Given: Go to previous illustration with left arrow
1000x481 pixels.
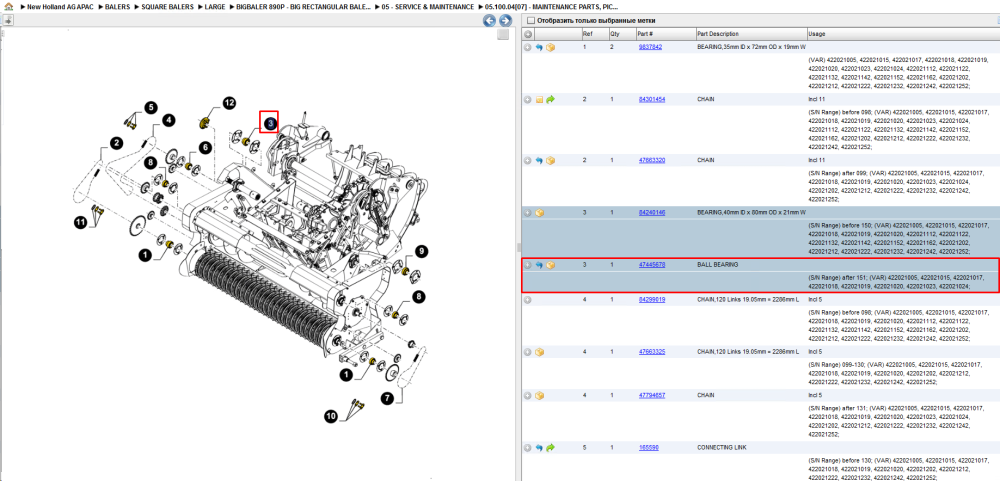Looking at the screenshot, I should click(x=489, y=20).
